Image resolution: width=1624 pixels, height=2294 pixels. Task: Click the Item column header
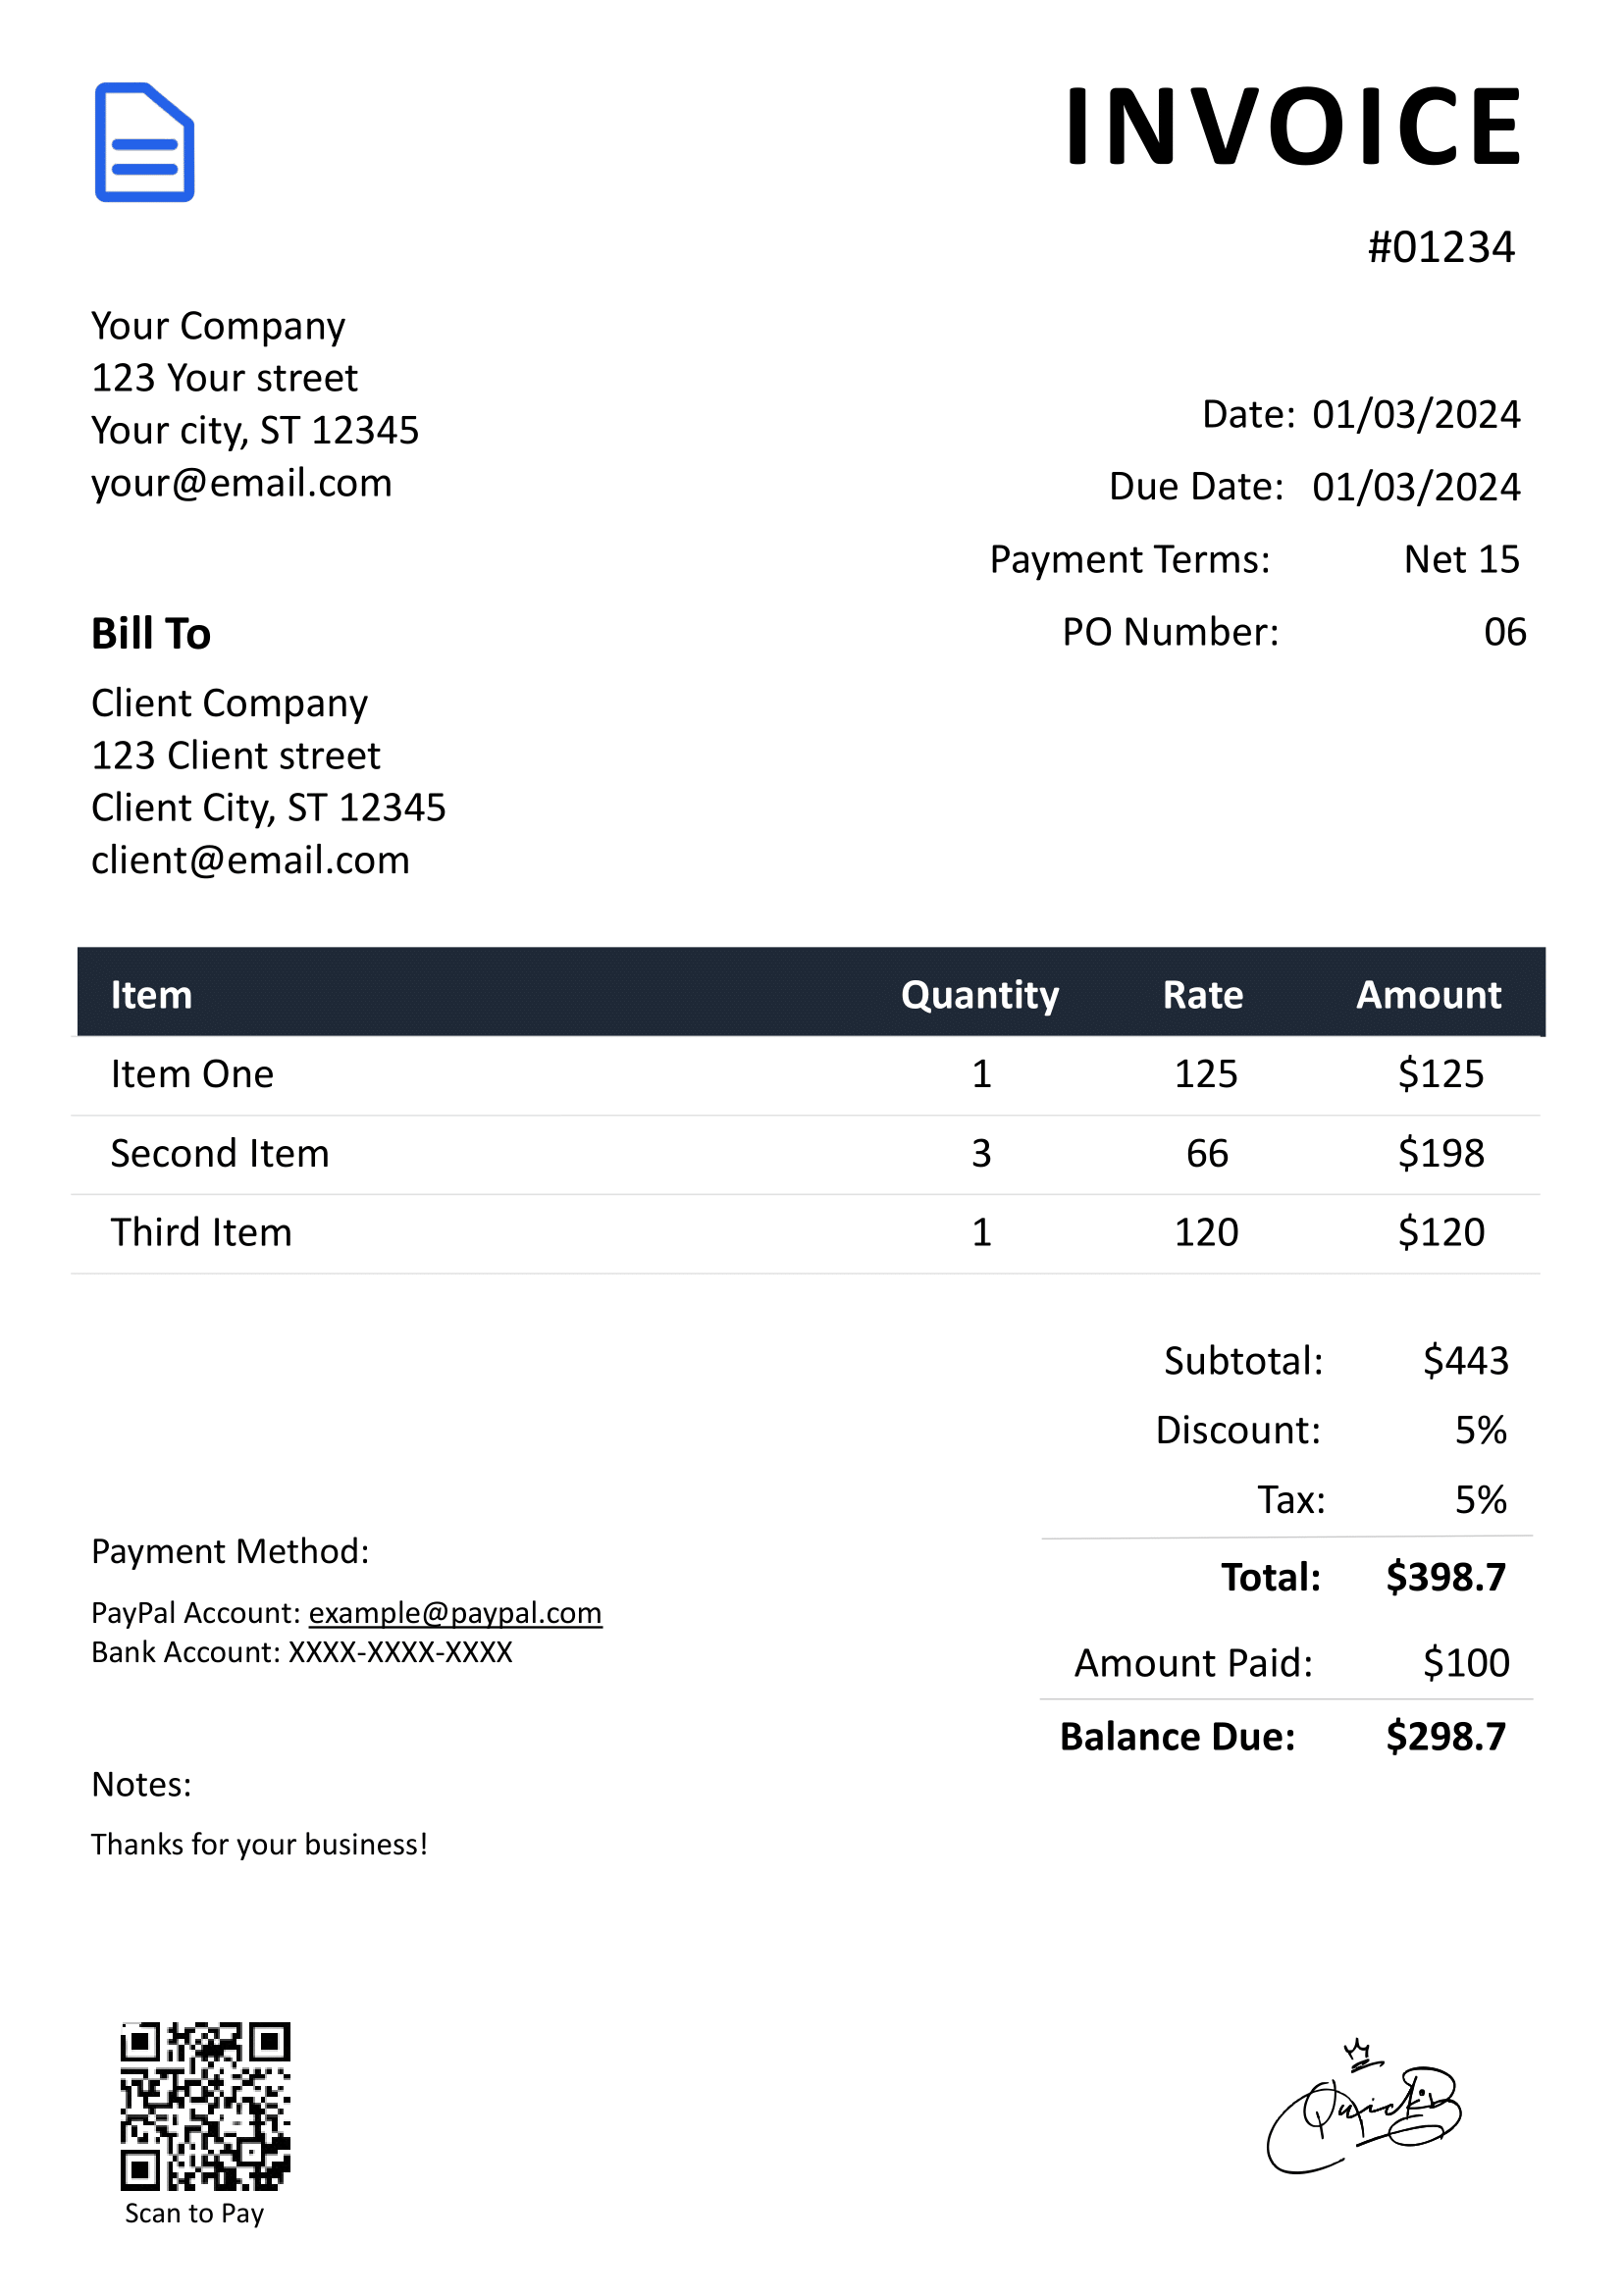pyautogui.click(x=151, y=995)
